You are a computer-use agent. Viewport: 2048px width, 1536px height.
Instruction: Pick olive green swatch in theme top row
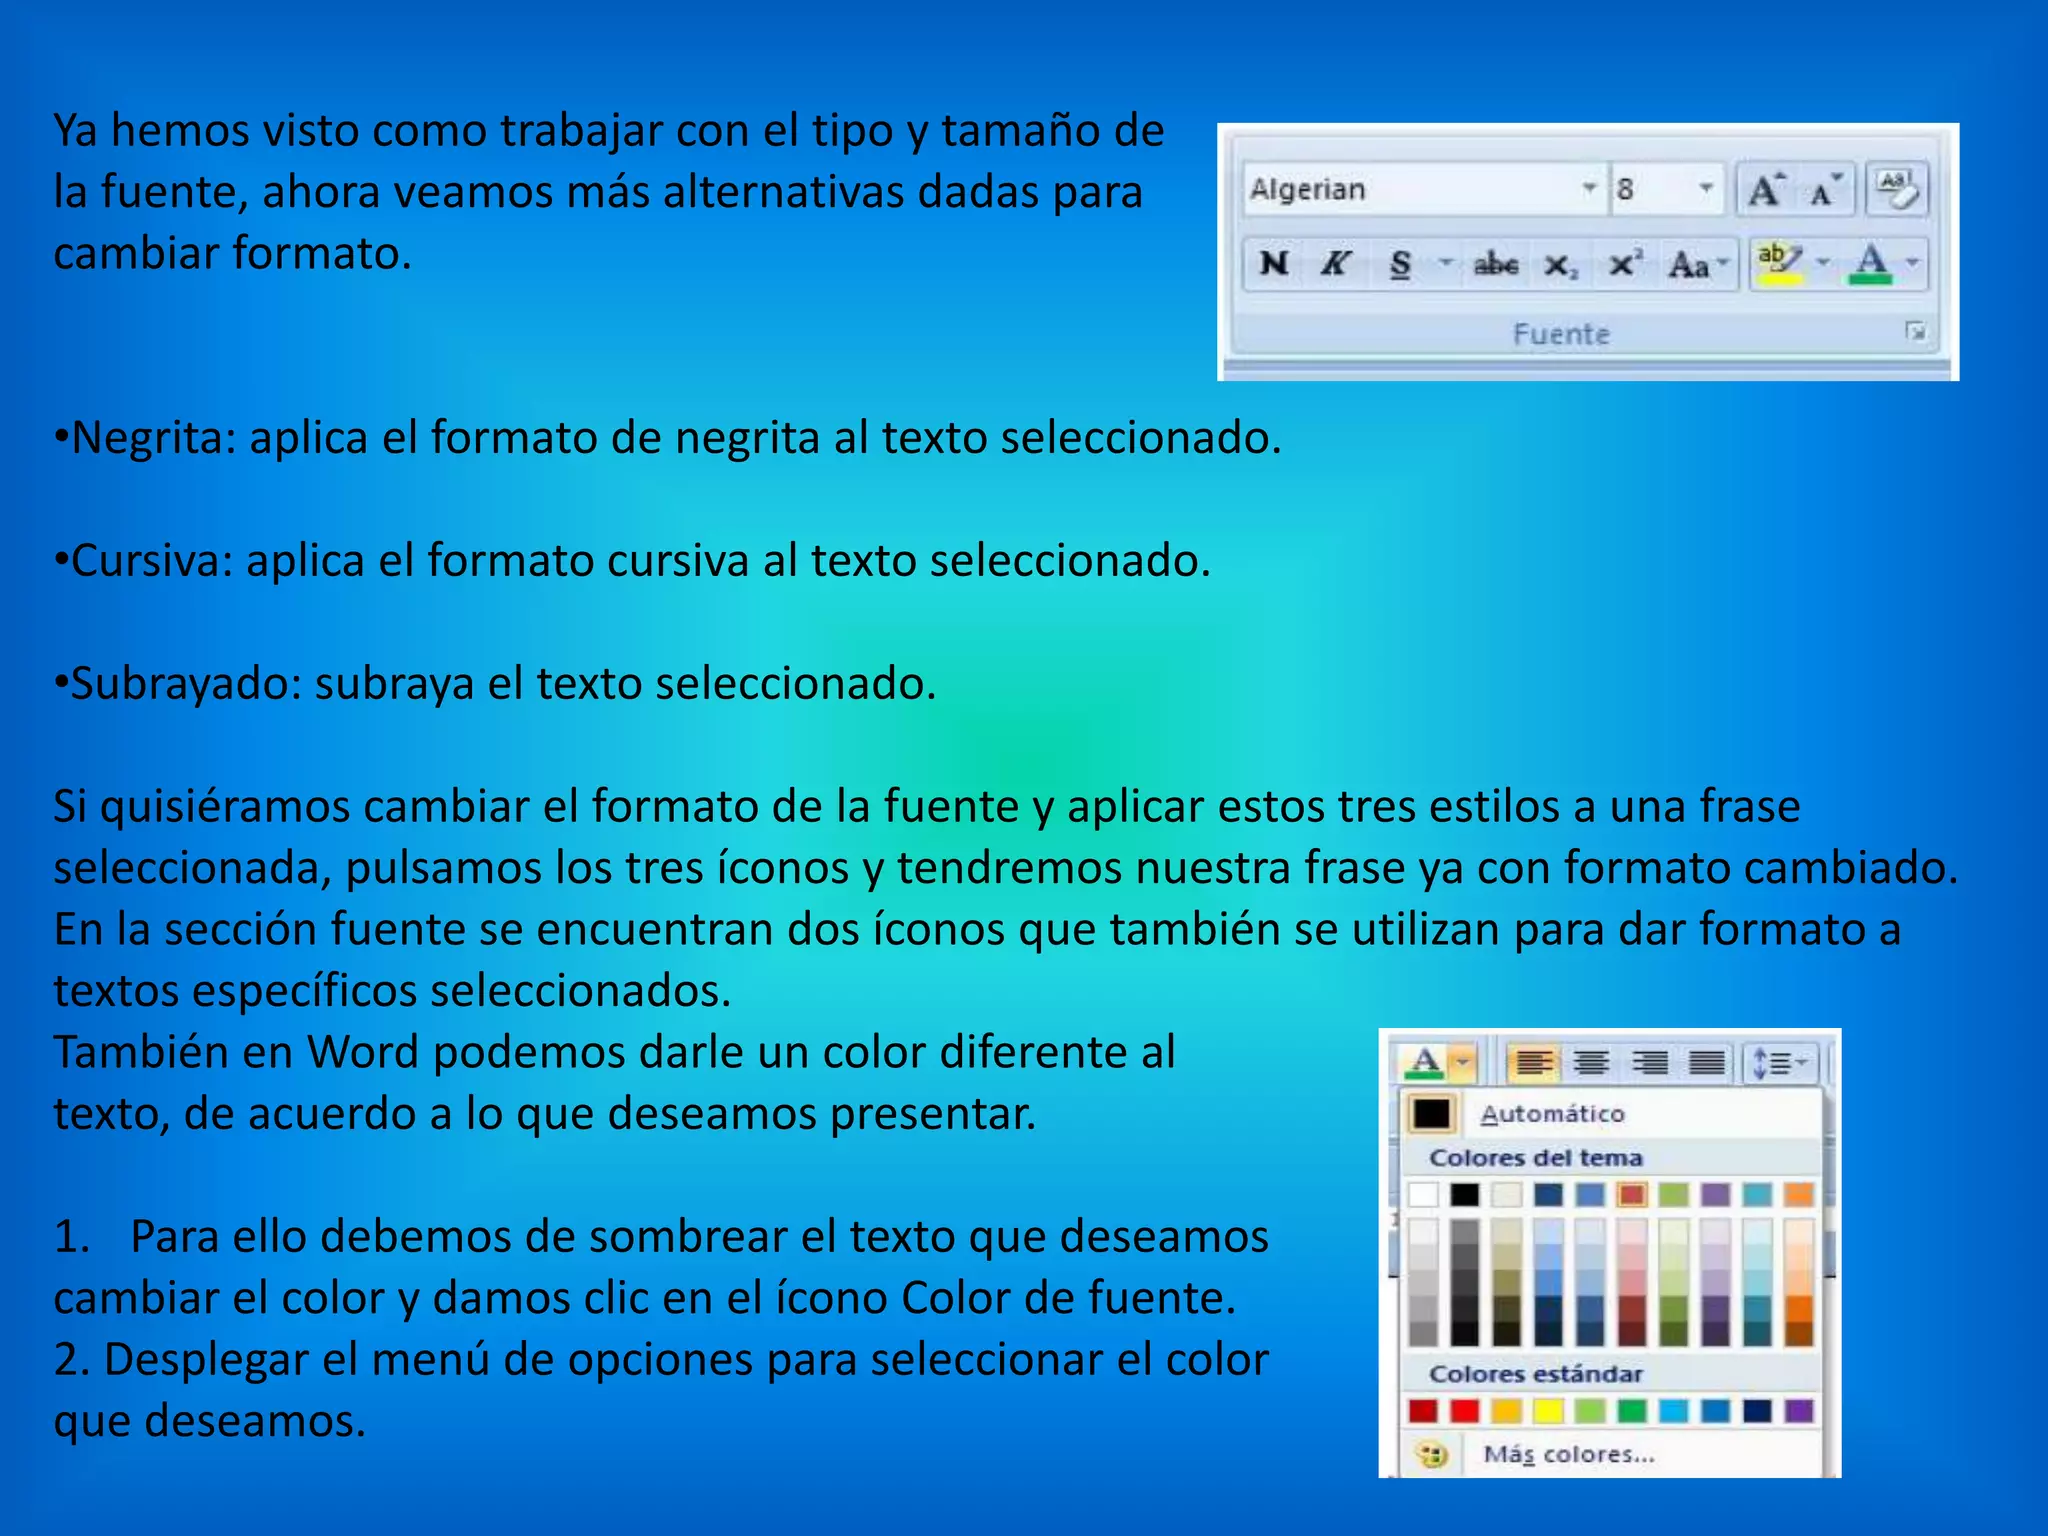click(x=1673, y=1194)
